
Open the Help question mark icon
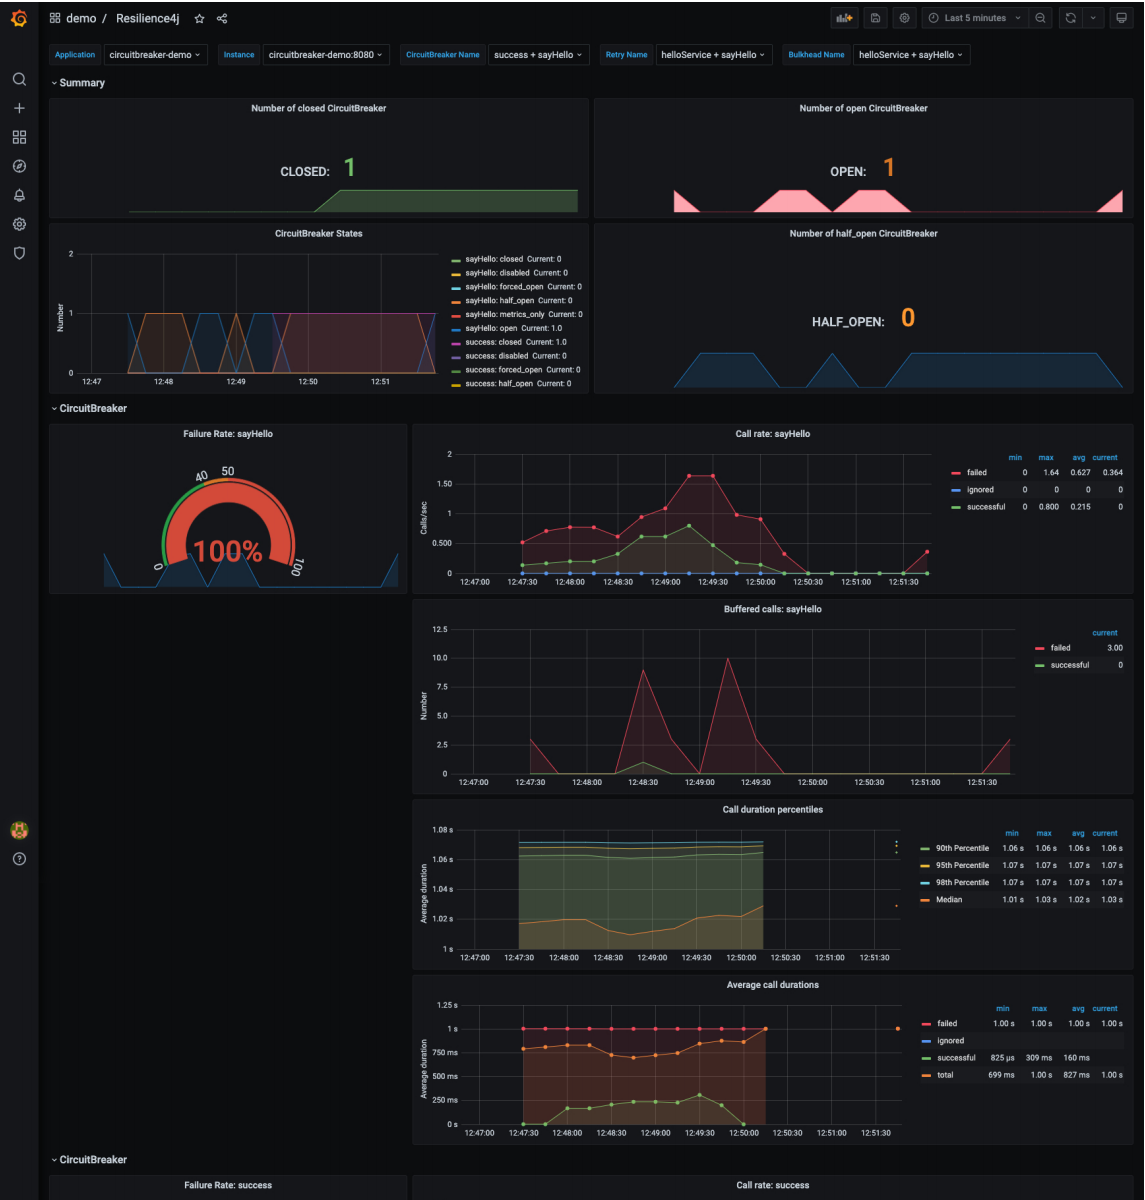pos(19,859)
